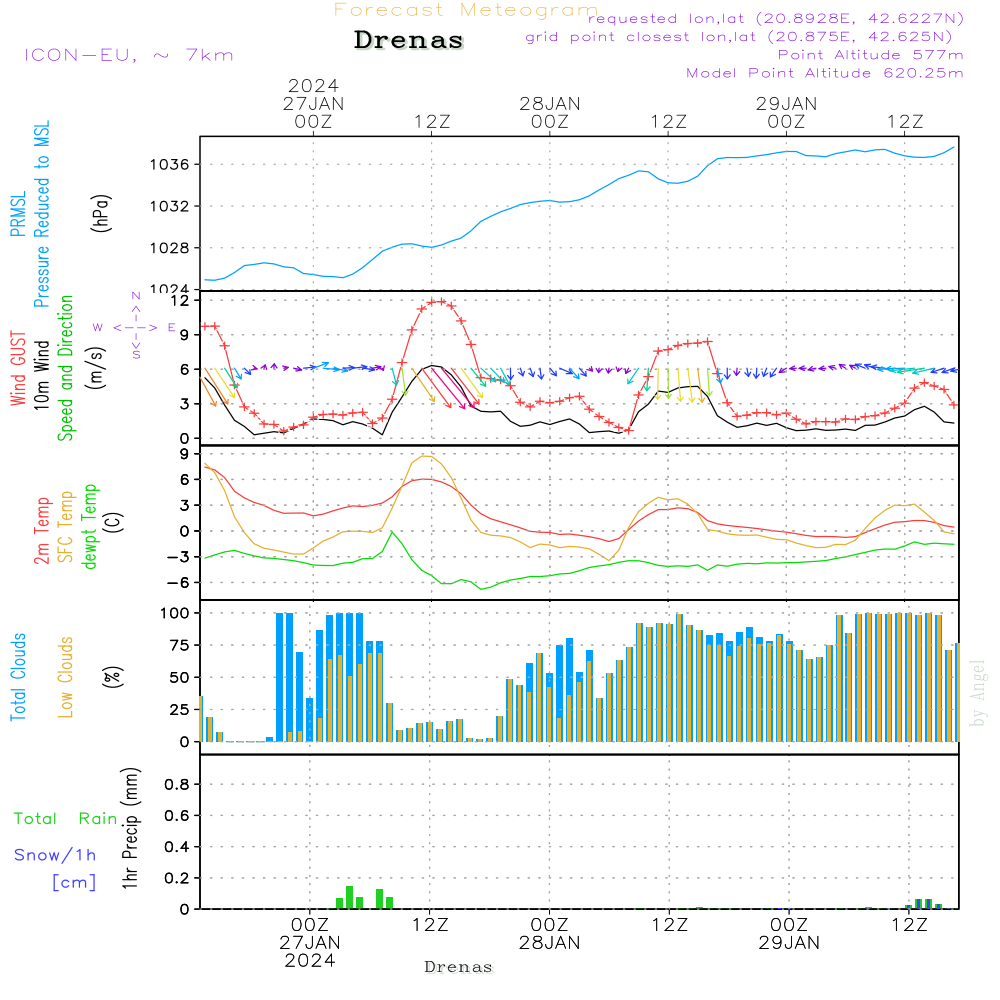Click the orange SFC Temp legend label
The height and width of the screenshot is (1000, 1000).
tap(66, 526)
